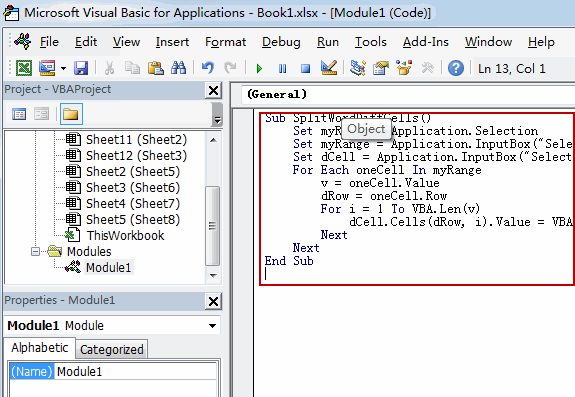Open the Run menu

(x=327, y=42)
